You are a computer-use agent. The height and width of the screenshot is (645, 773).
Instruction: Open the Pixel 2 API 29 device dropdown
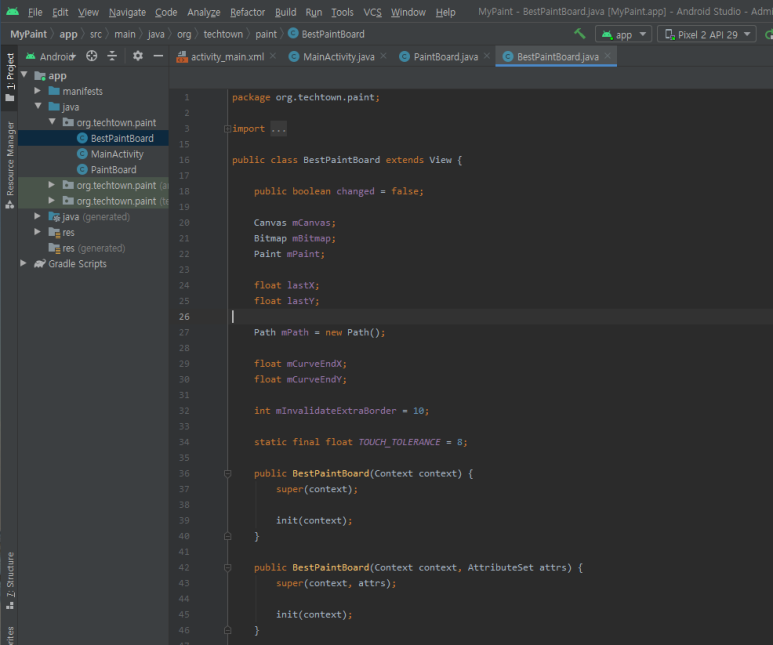(x=706, y=35)
